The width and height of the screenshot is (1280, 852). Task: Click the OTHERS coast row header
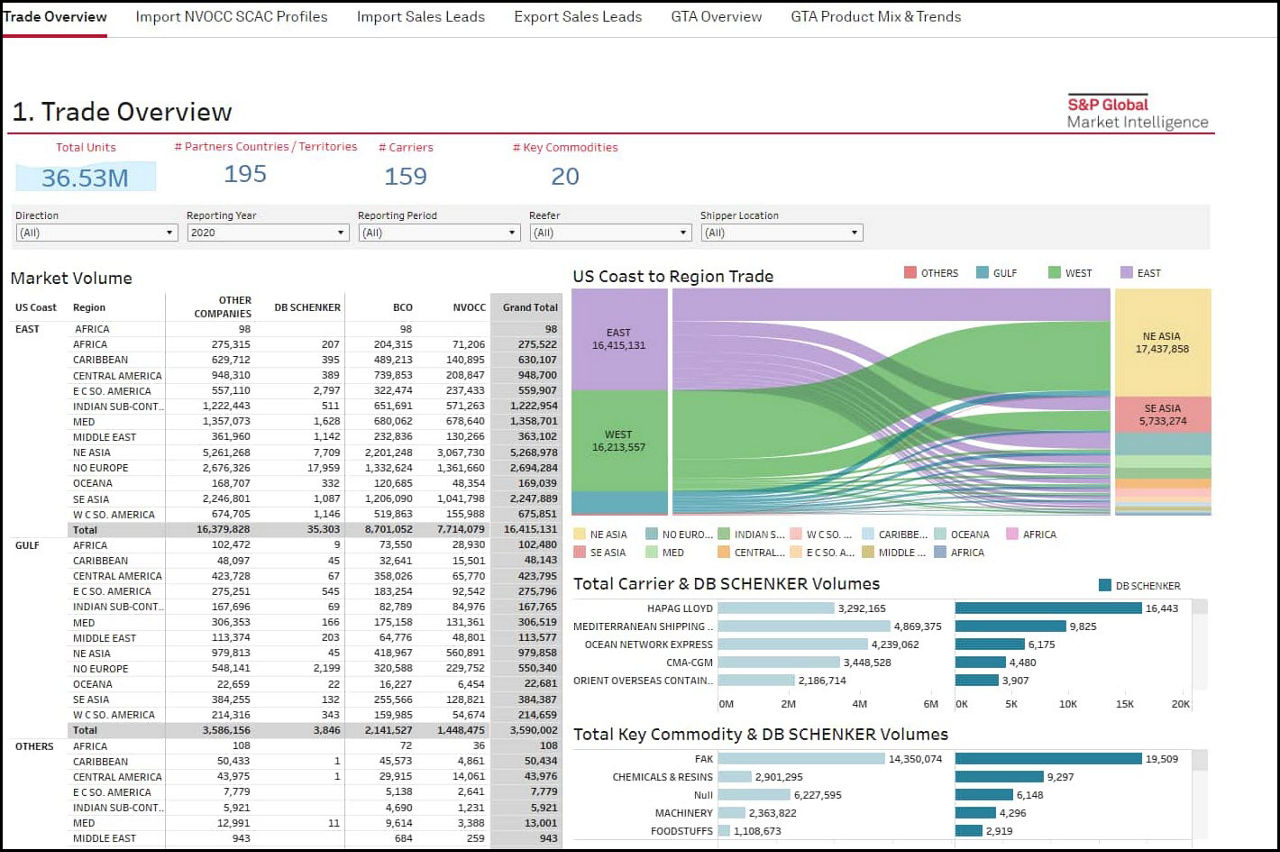pyautogui.click(x=33, y=746)
